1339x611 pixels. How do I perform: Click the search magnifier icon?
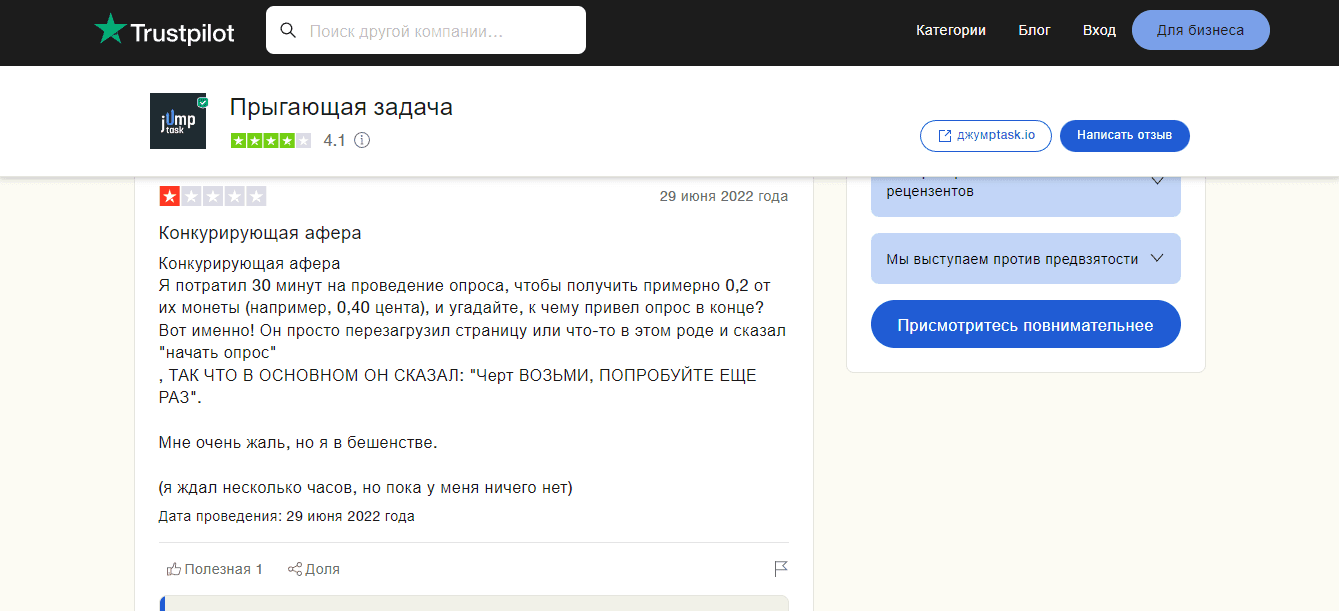pos(288,30)
